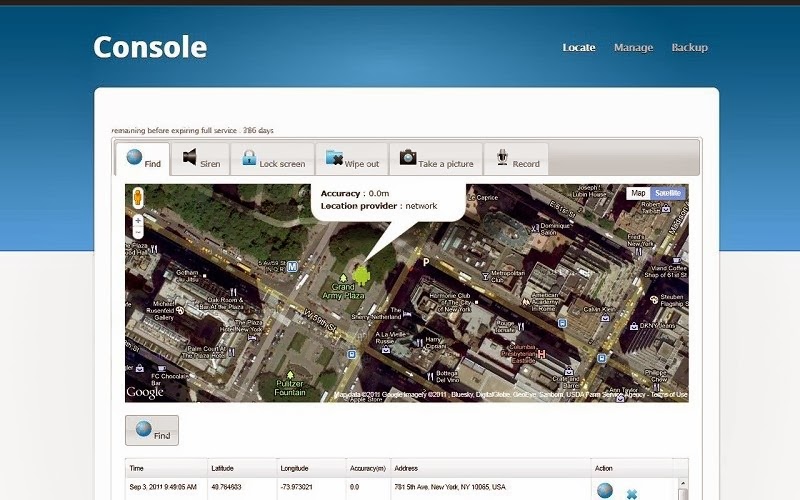Click the Pulitzer Fountain map label

coord(290,388)
